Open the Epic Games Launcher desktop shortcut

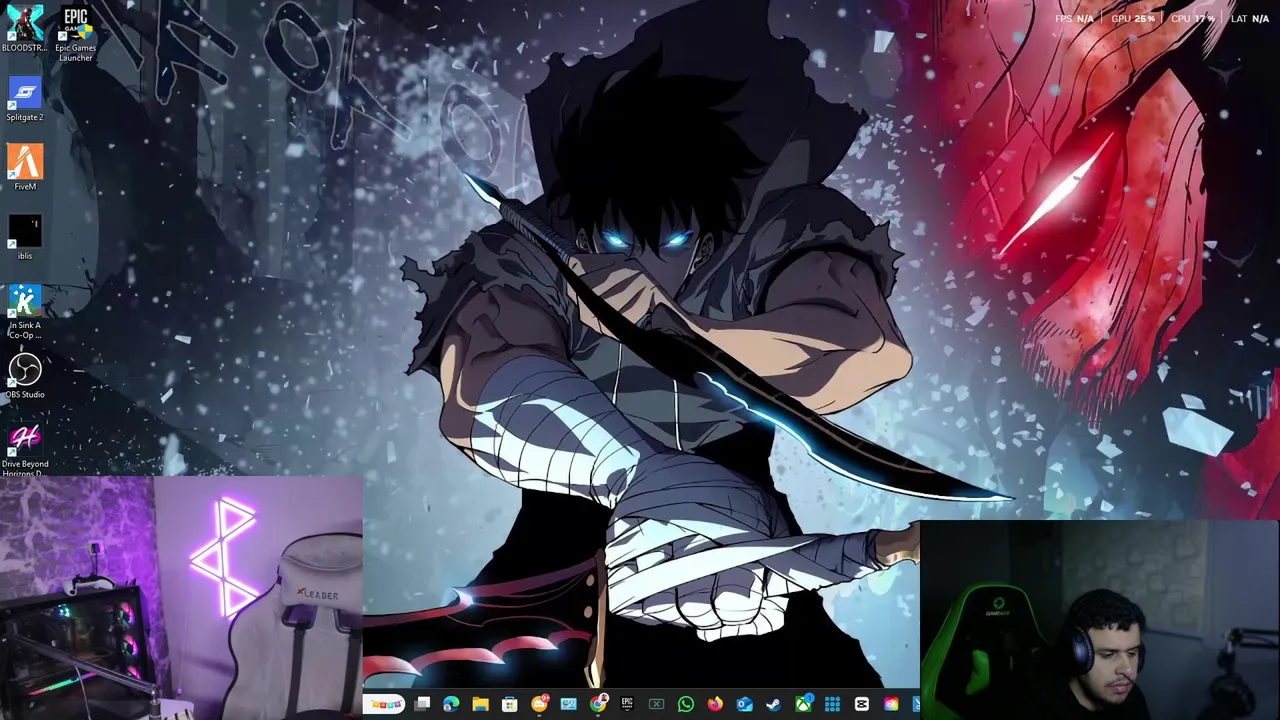click(76, 33)
